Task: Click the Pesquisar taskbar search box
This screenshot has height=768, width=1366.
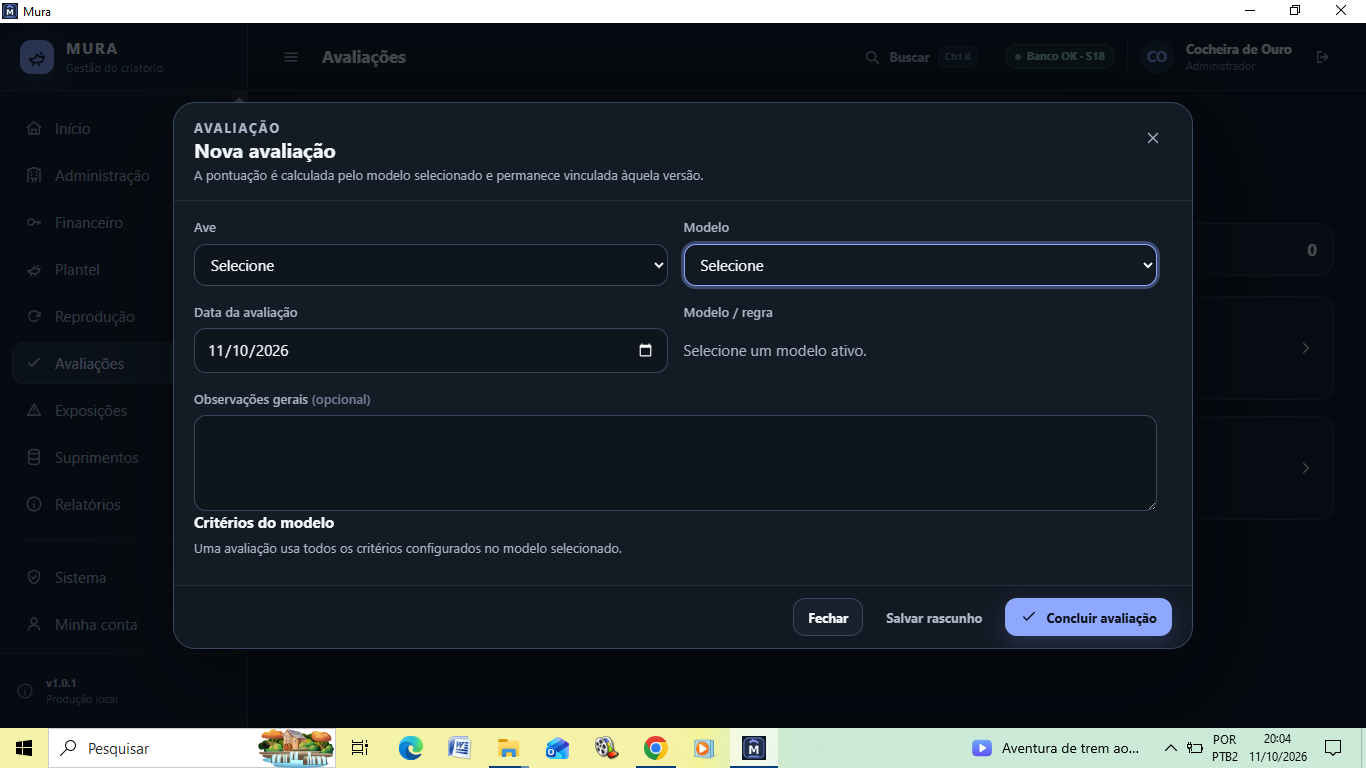Action: 194,748
